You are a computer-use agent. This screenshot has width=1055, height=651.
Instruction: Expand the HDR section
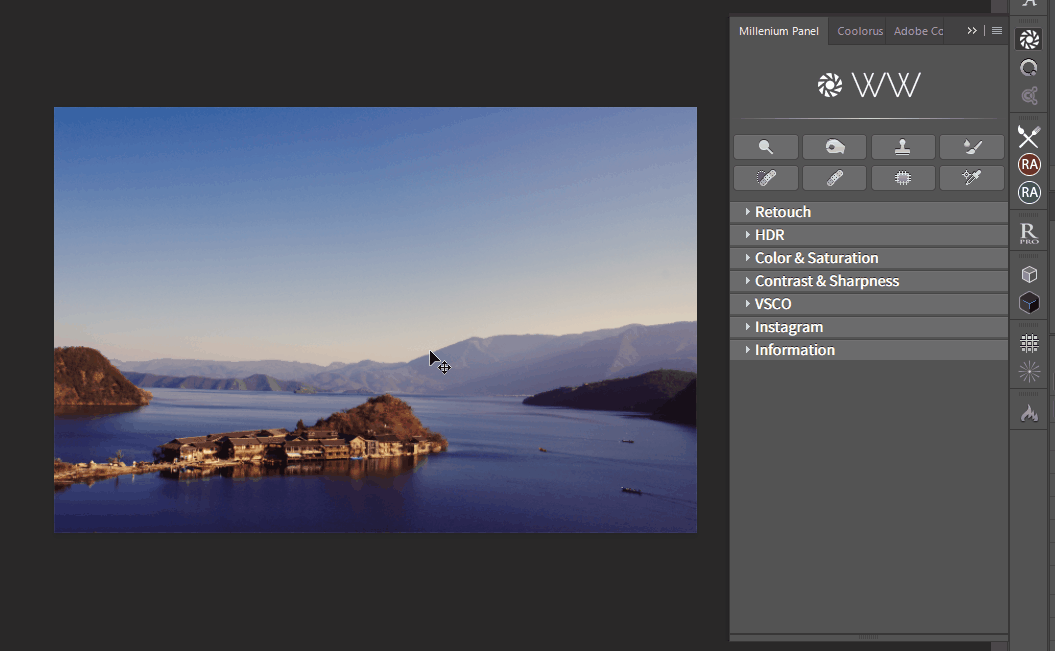pyautogui.click(x=869, y=235)
